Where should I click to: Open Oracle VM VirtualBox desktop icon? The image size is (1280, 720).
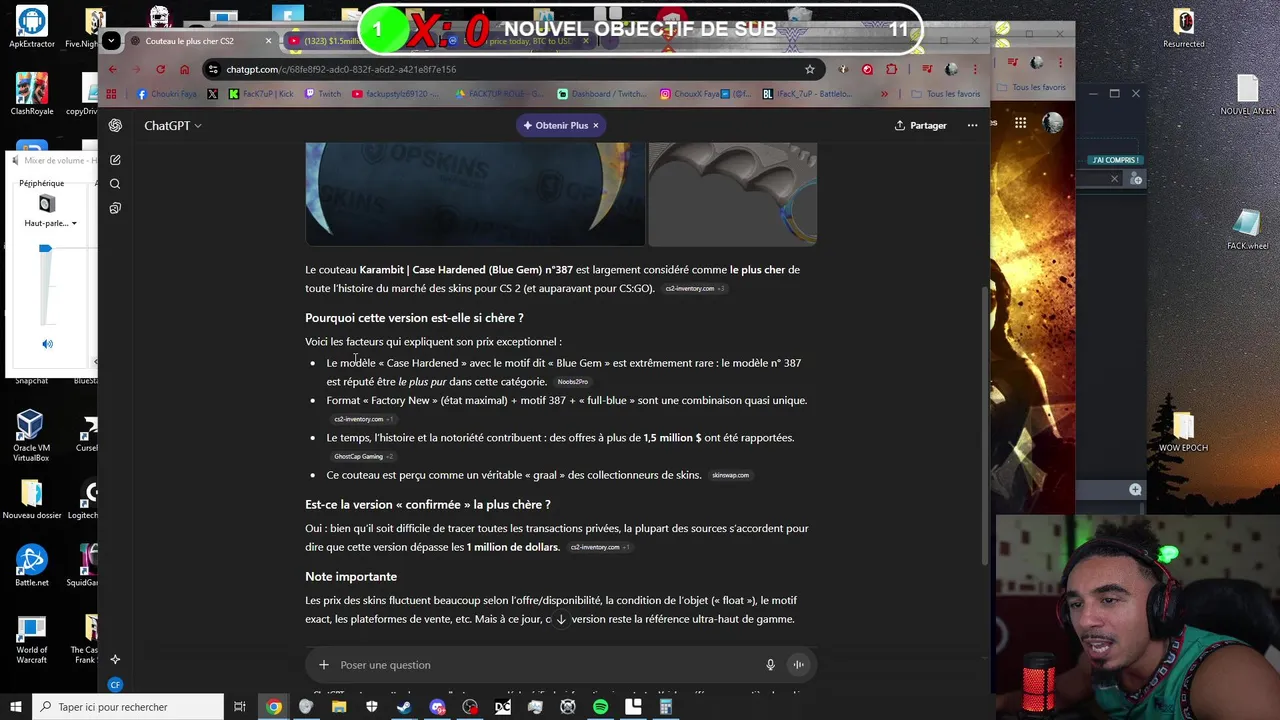coord(31,435)
